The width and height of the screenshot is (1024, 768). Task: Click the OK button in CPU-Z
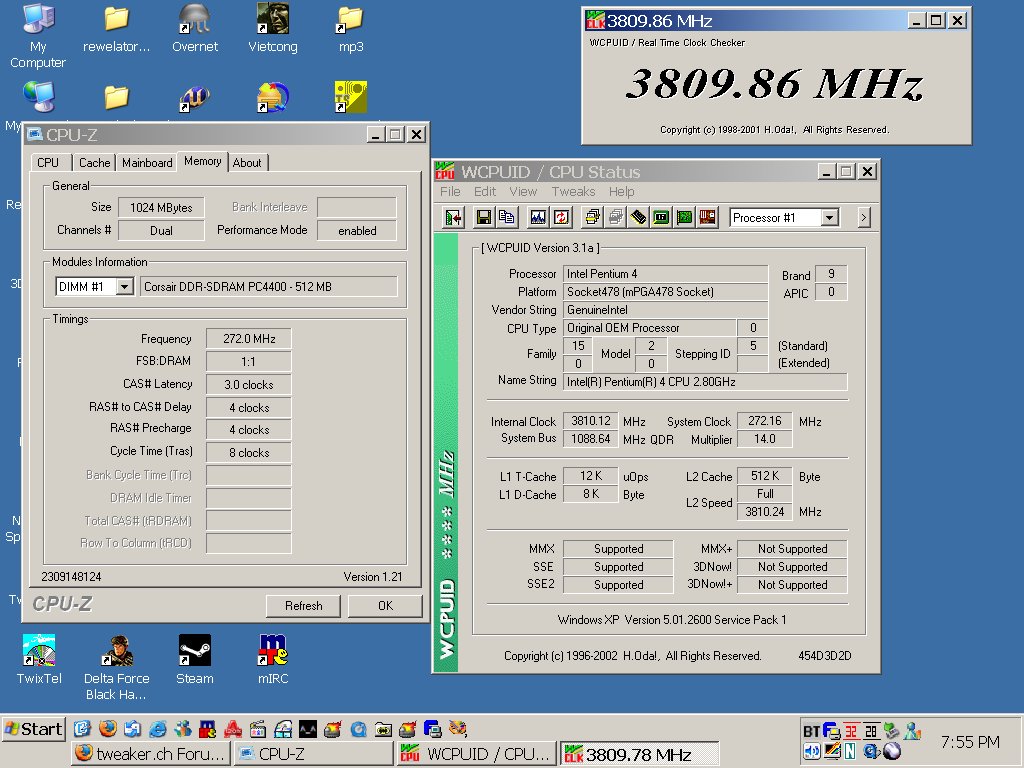click(385, 605)
